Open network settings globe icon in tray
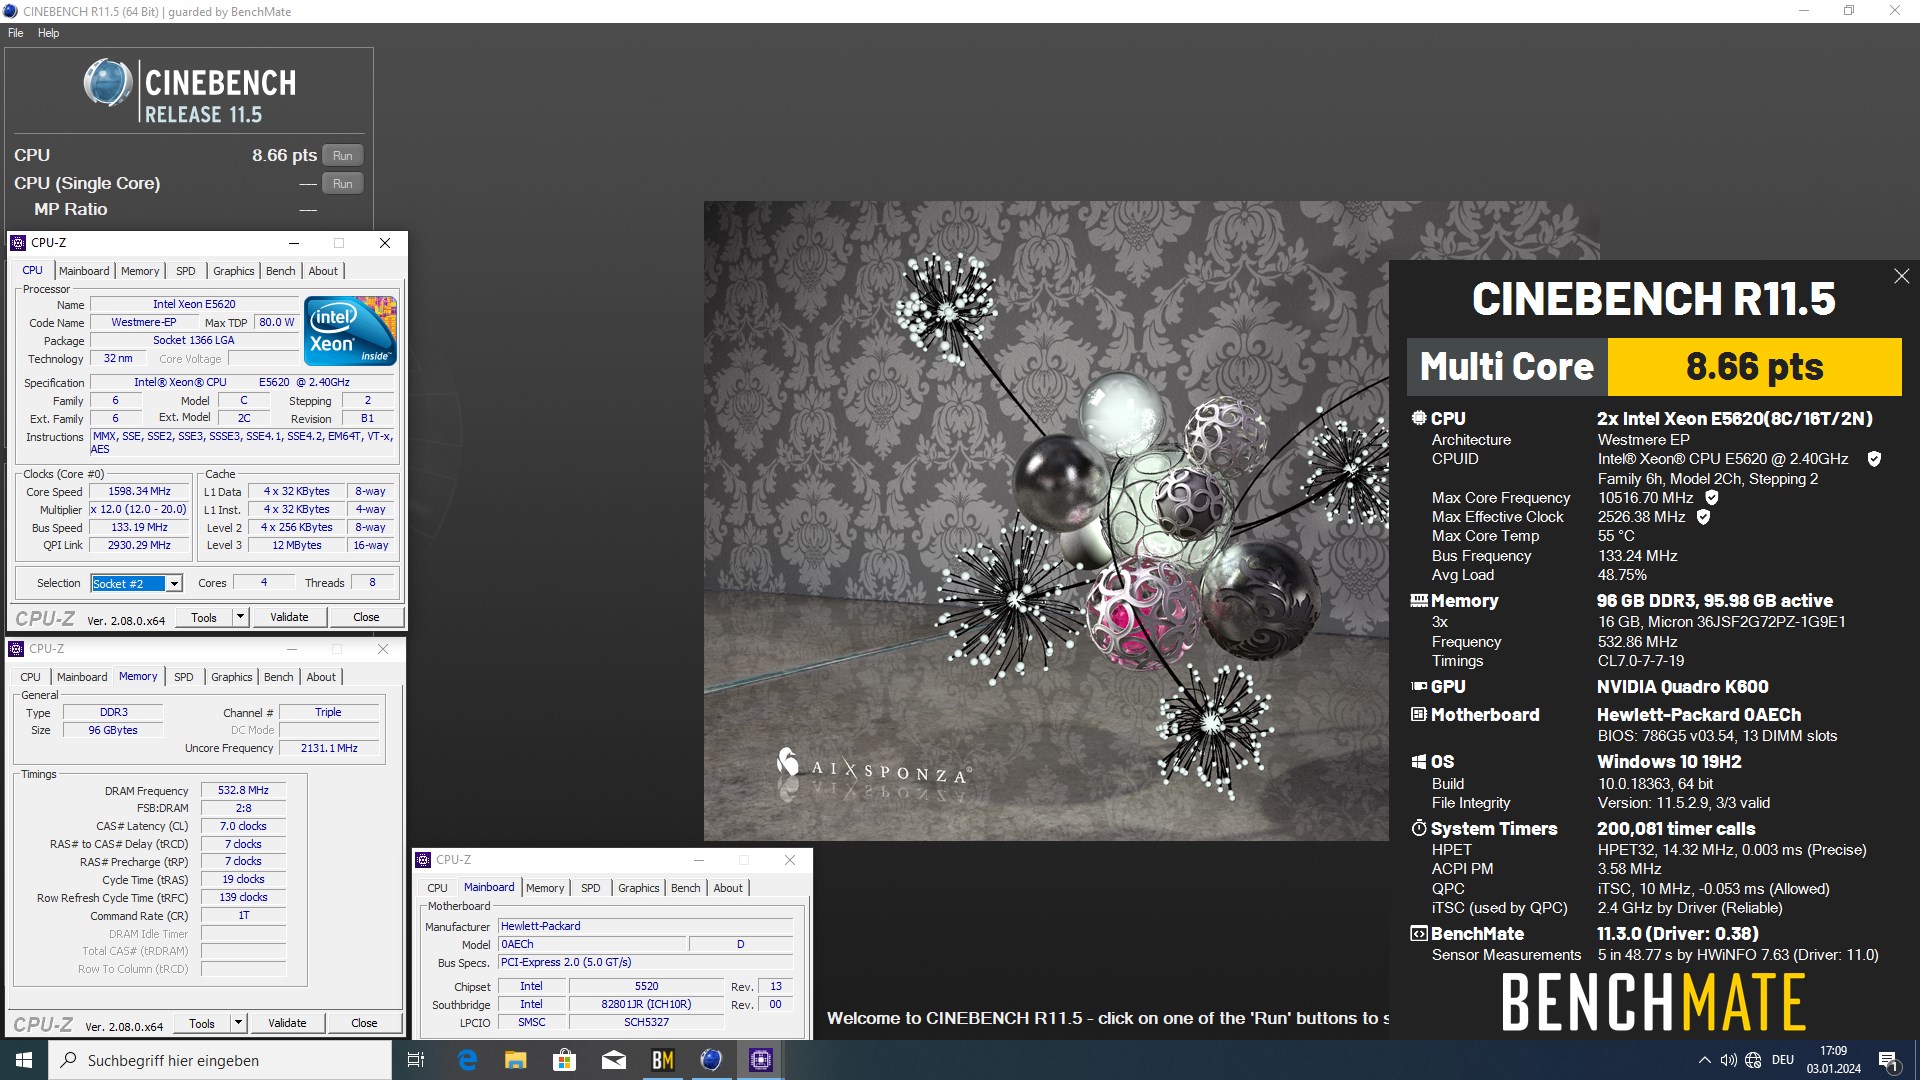The width and height of the screenshot is (1920, 1080). click(x=1753, y=1060)
